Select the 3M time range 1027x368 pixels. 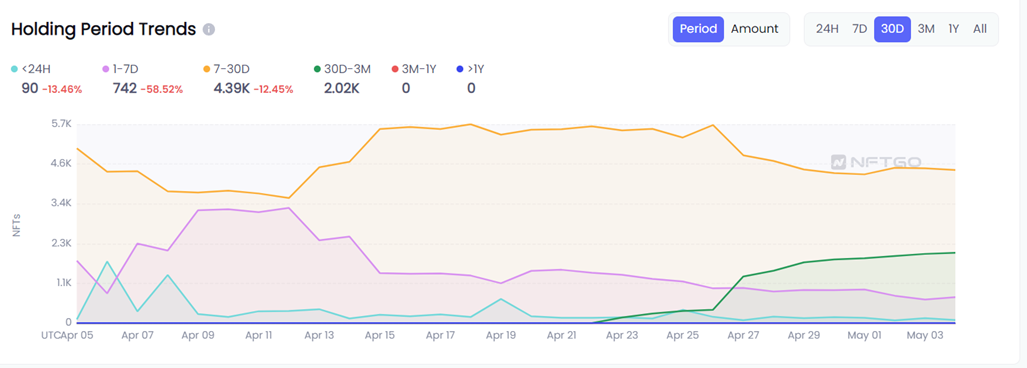925,29
